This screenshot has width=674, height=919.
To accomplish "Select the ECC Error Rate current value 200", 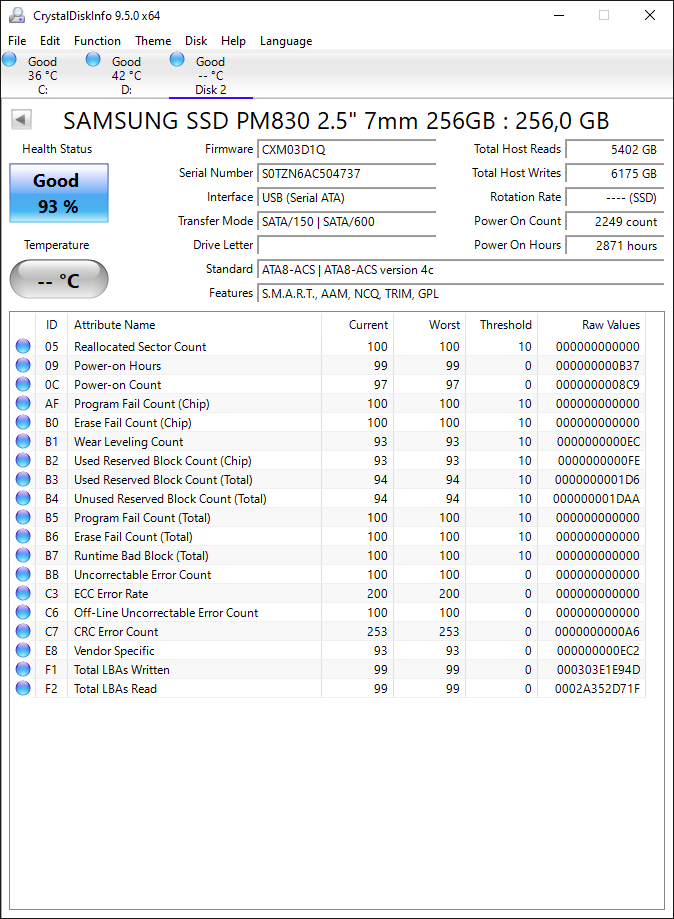I will click(377, 594).
